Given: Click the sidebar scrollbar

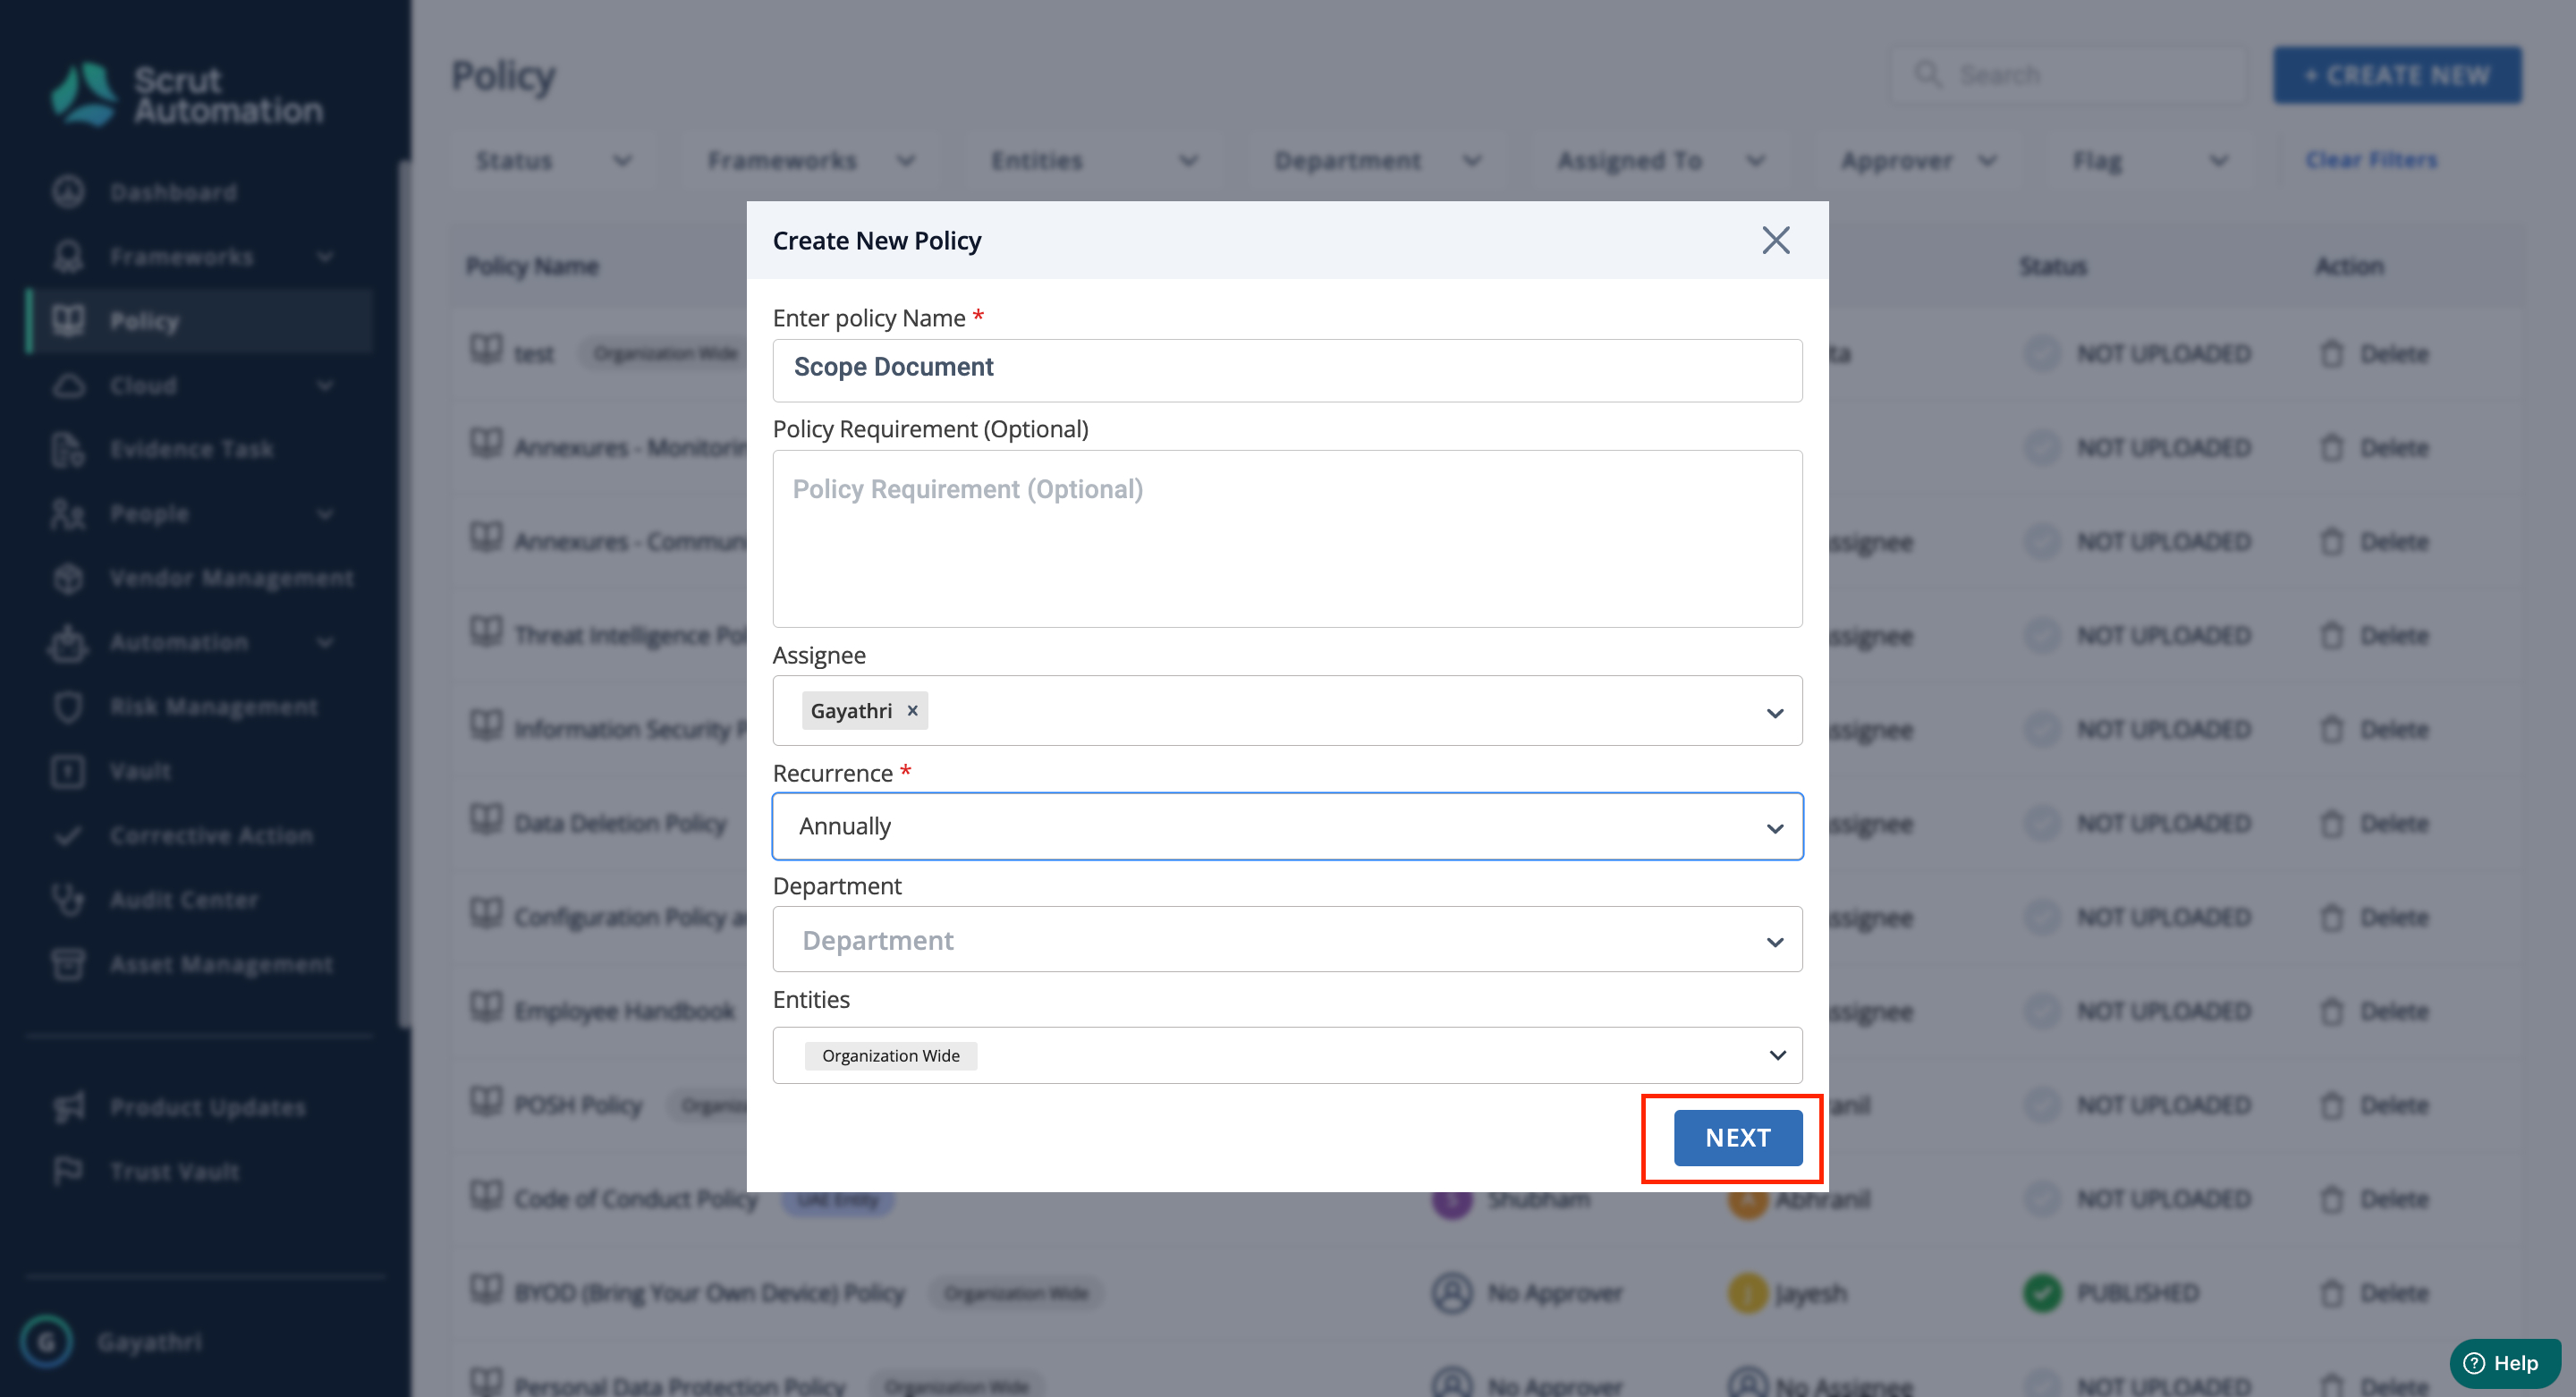Looking at the screenshot, I should point(404,594).
